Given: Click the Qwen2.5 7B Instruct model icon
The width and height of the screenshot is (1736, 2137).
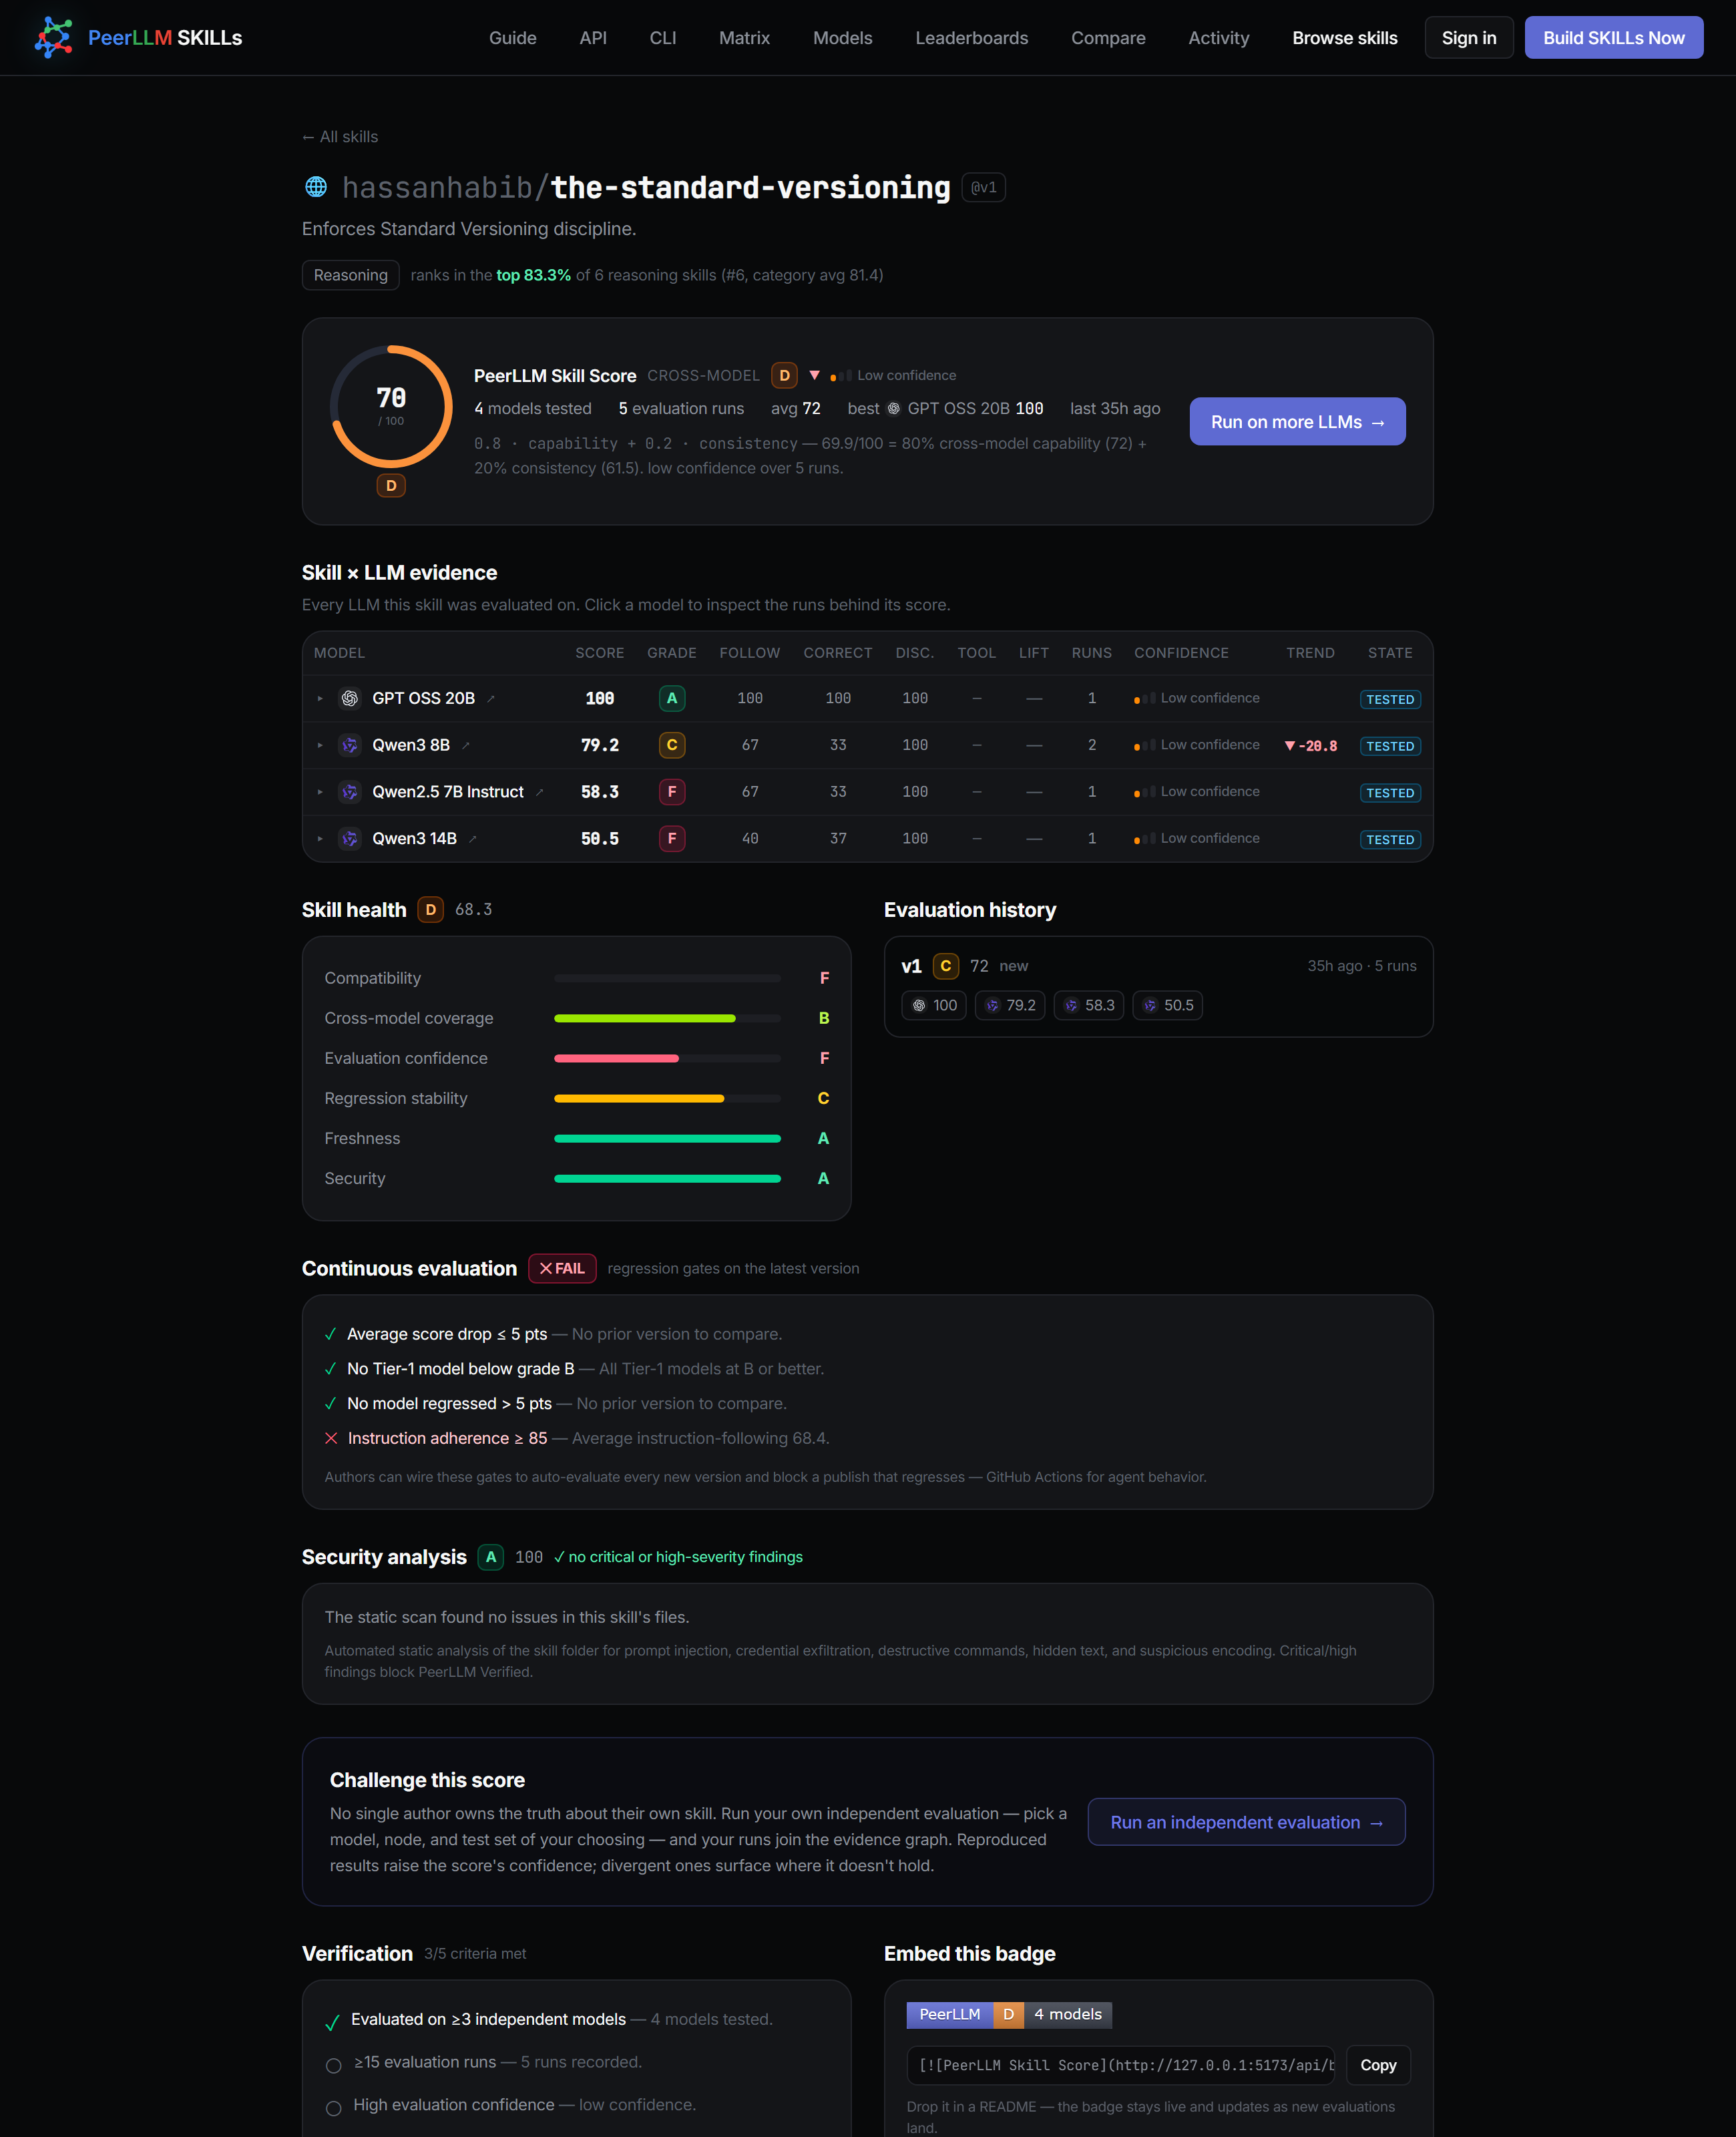Looking at the screenshot, I should [350, 792].
